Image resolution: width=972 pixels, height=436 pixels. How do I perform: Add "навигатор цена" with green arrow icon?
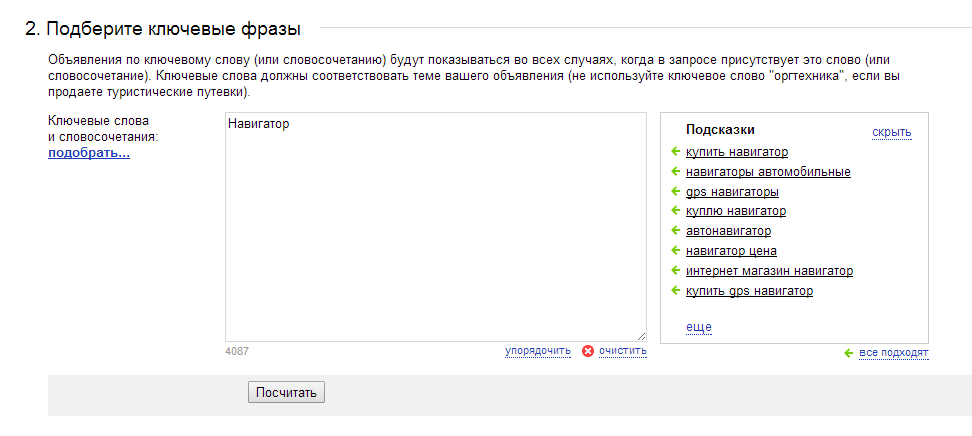pyautogui.click(x=676, y=251)
